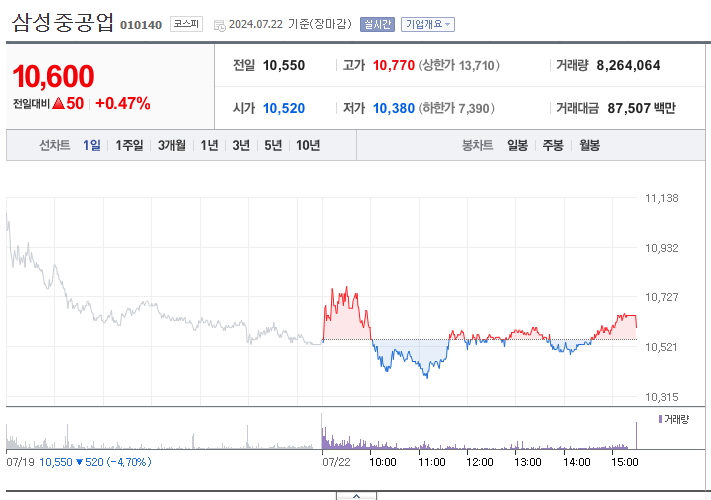Screen dimensions: 711x500
Task: Click the 시가 value 10,520
Action: point(284,108)
